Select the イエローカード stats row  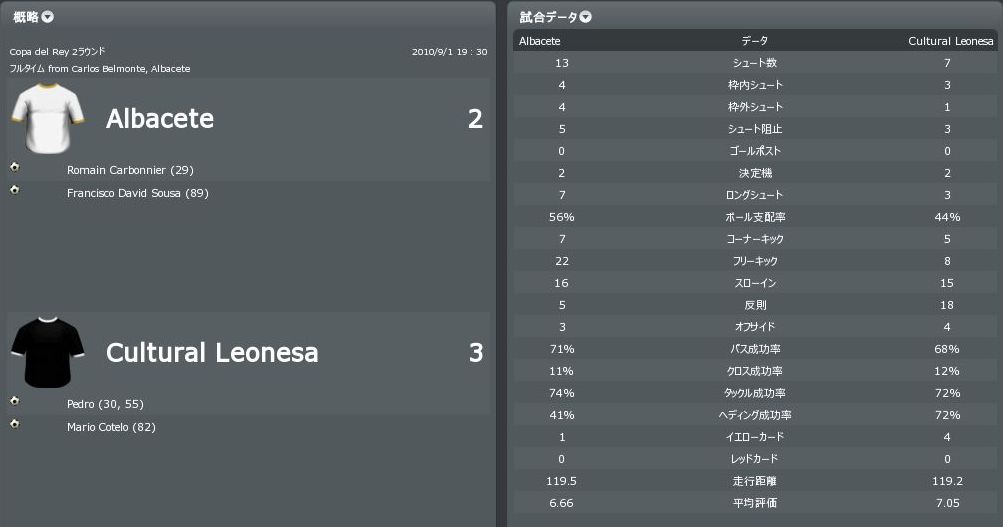click(754, 437)
